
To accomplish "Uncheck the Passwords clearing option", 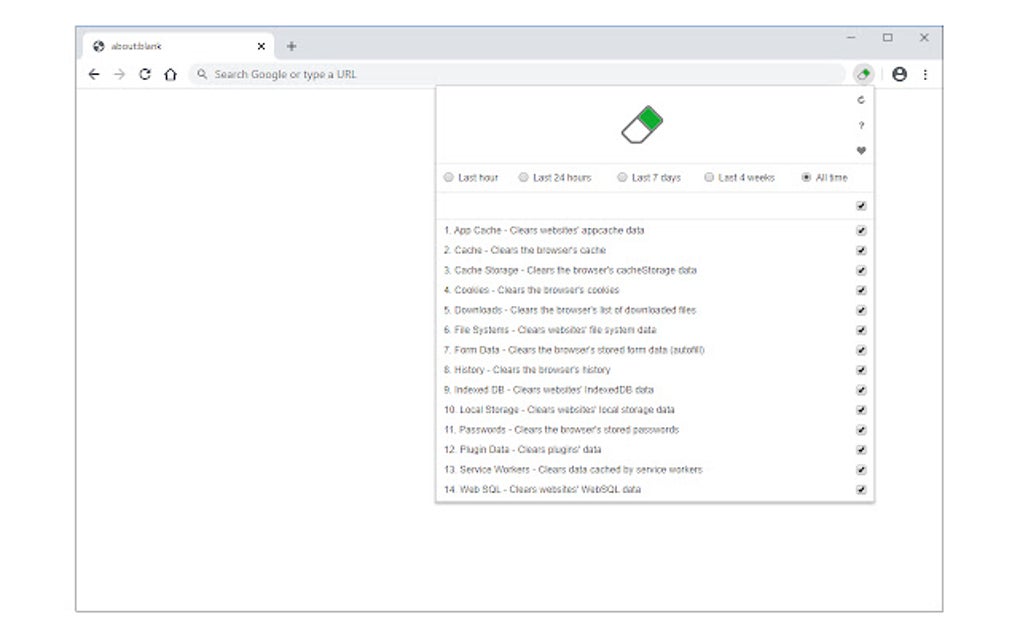I will (861, 429).
